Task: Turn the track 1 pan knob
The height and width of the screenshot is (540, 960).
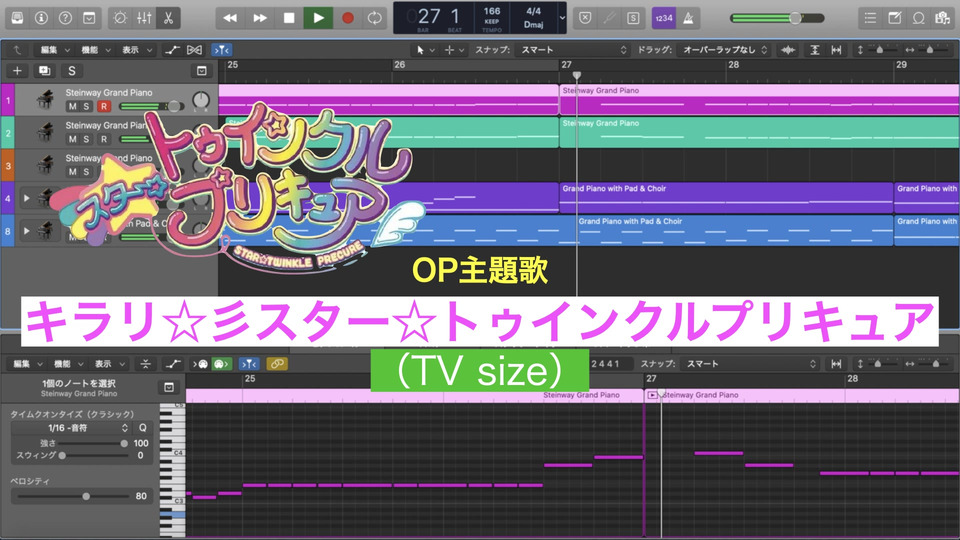Action: click(x=201, y=99)
